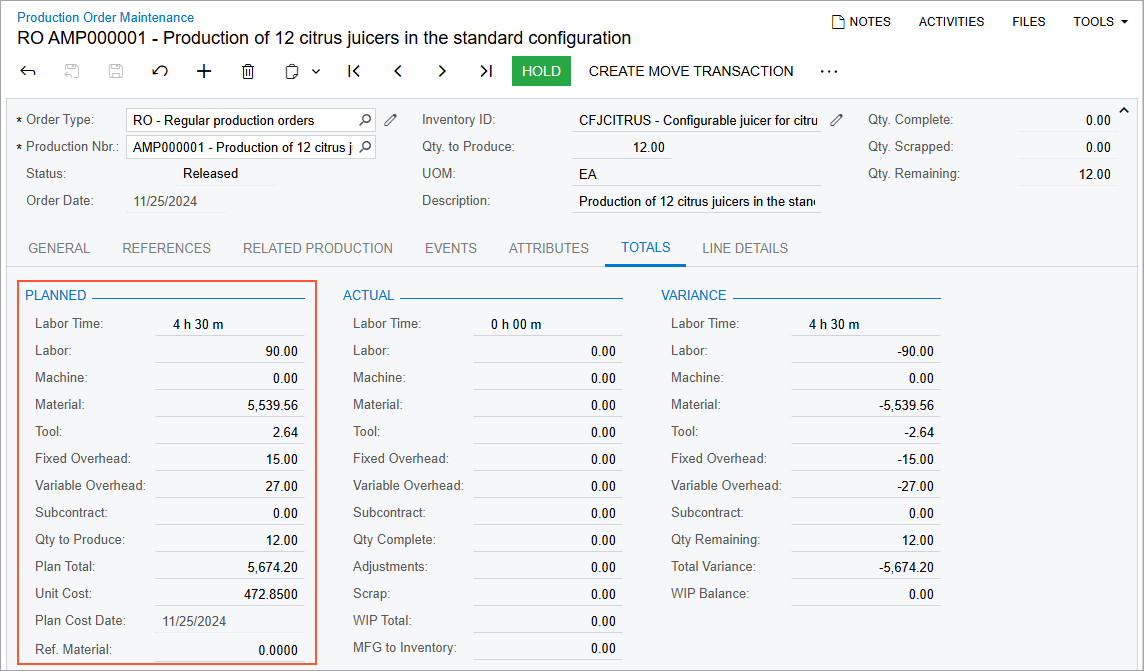The width and height of the screenshot is (1144, 671).
Task: Go to the first record
Action: (354, 71)
